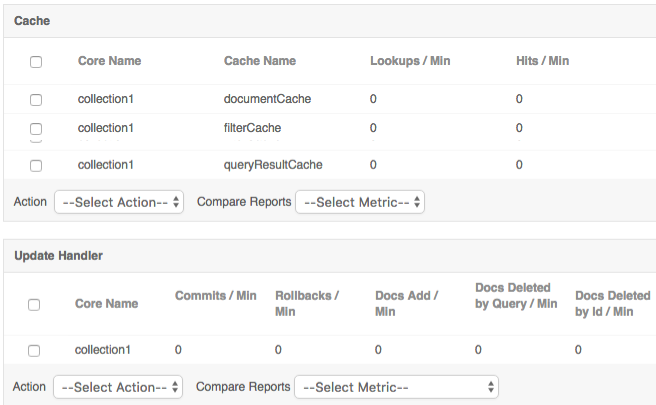Tick the documentCache row checkbox
Viewport: 656px width, 405px height.
[x=36, y=100]
